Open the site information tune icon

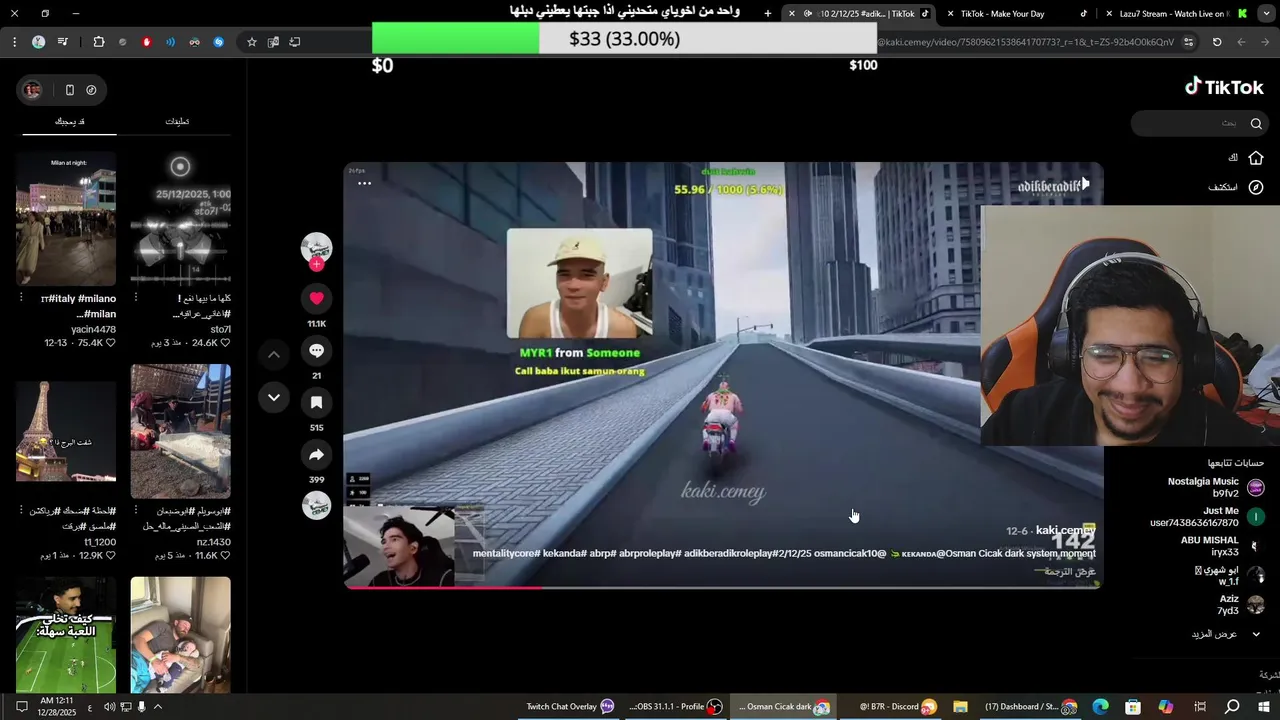1188,42
